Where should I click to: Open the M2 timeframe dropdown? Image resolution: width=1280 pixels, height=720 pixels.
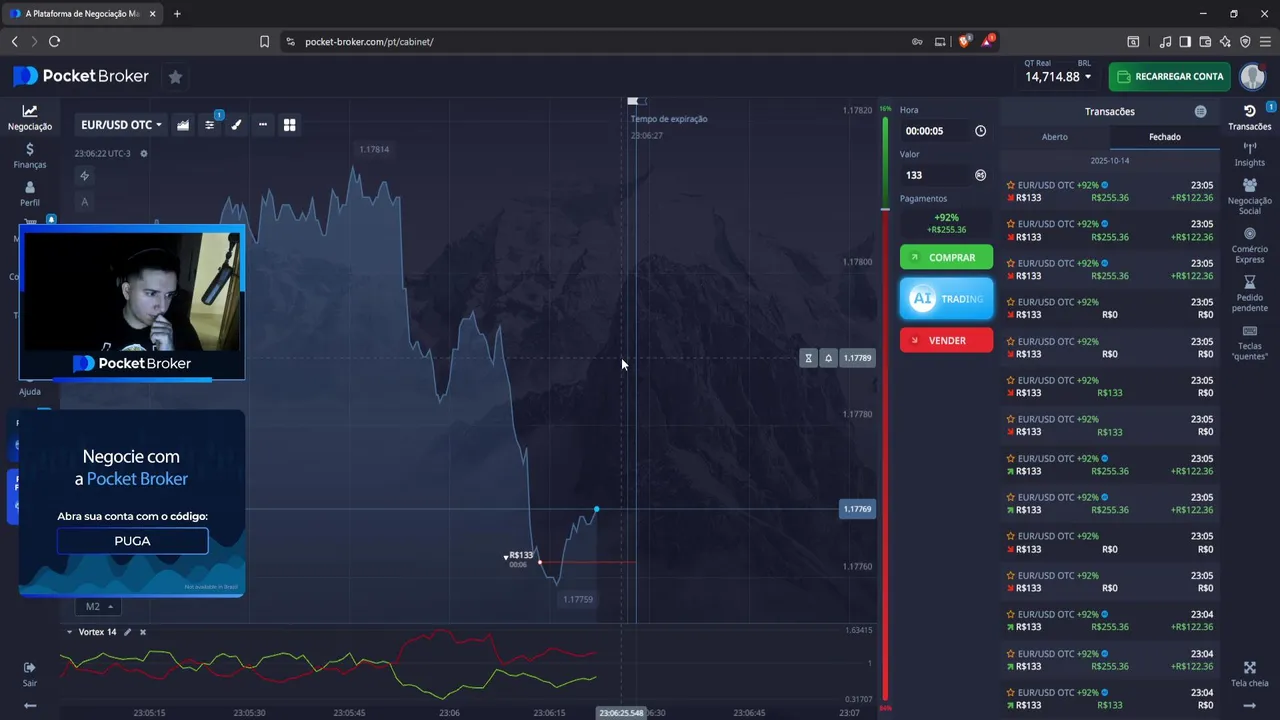pos(98,606)
